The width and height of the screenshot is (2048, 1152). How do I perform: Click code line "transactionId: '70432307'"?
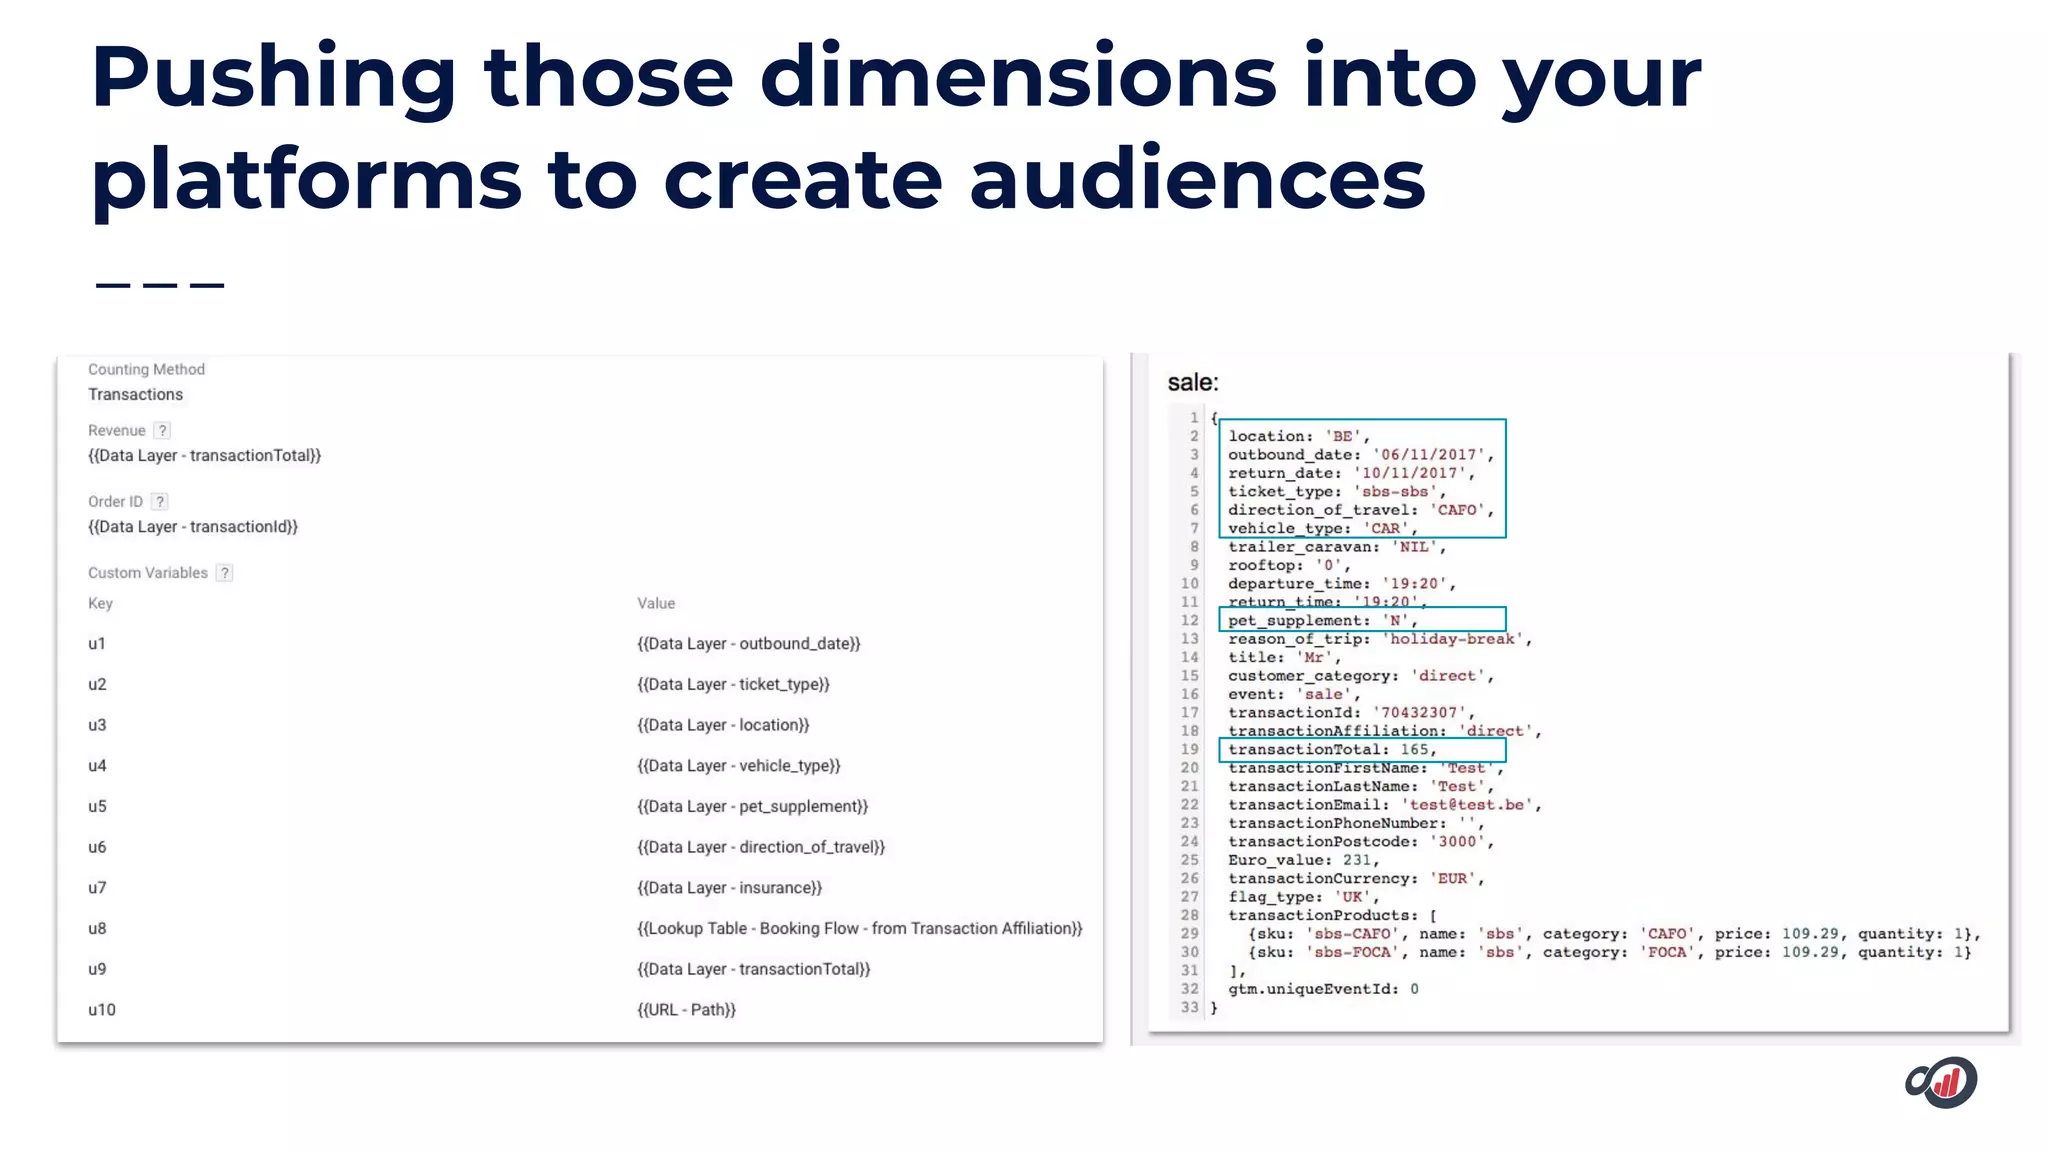1351,713
